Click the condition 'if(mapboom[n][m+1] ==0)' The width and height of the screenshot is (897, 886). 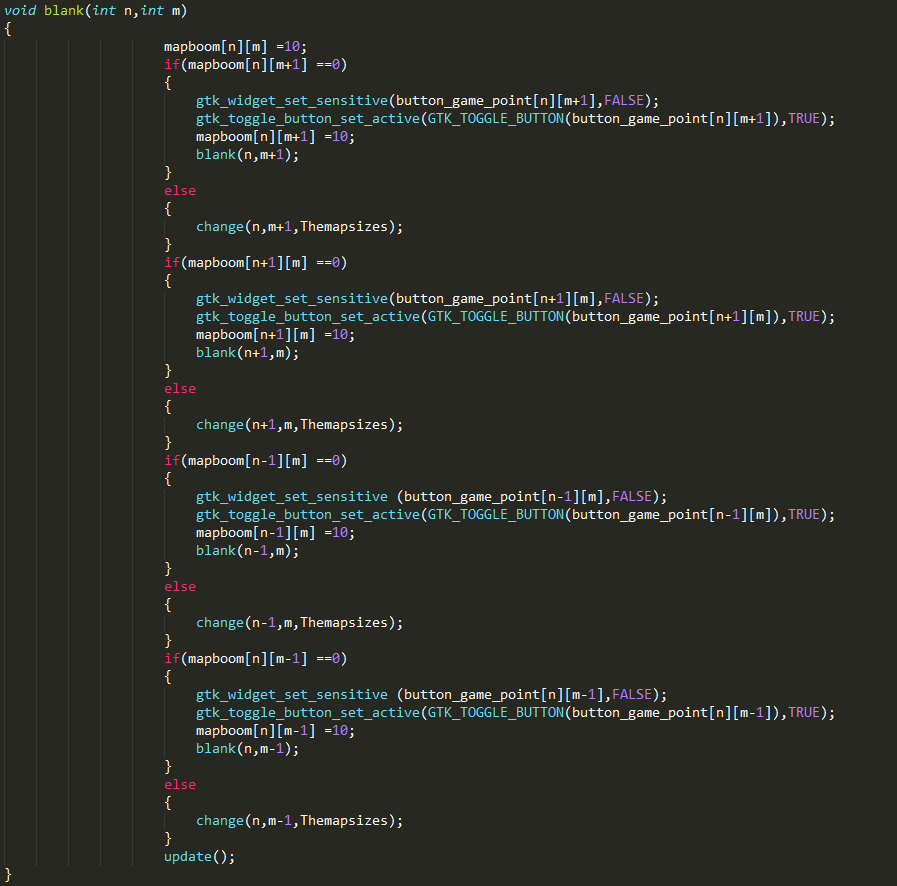coord(256,65)
